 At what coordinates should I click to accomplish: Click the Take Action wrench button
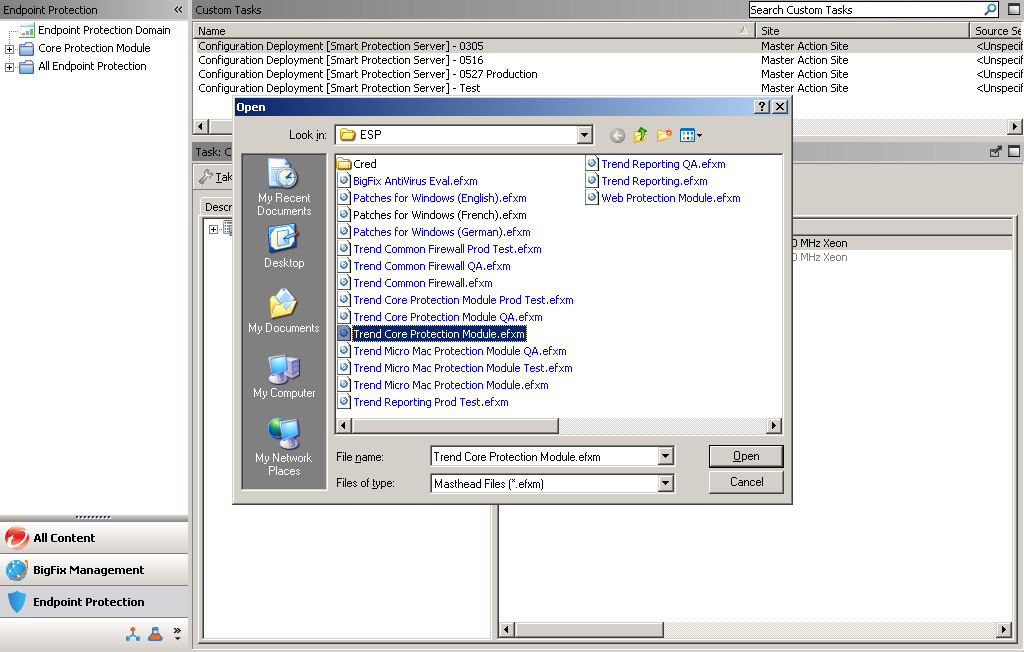point(215,176)
